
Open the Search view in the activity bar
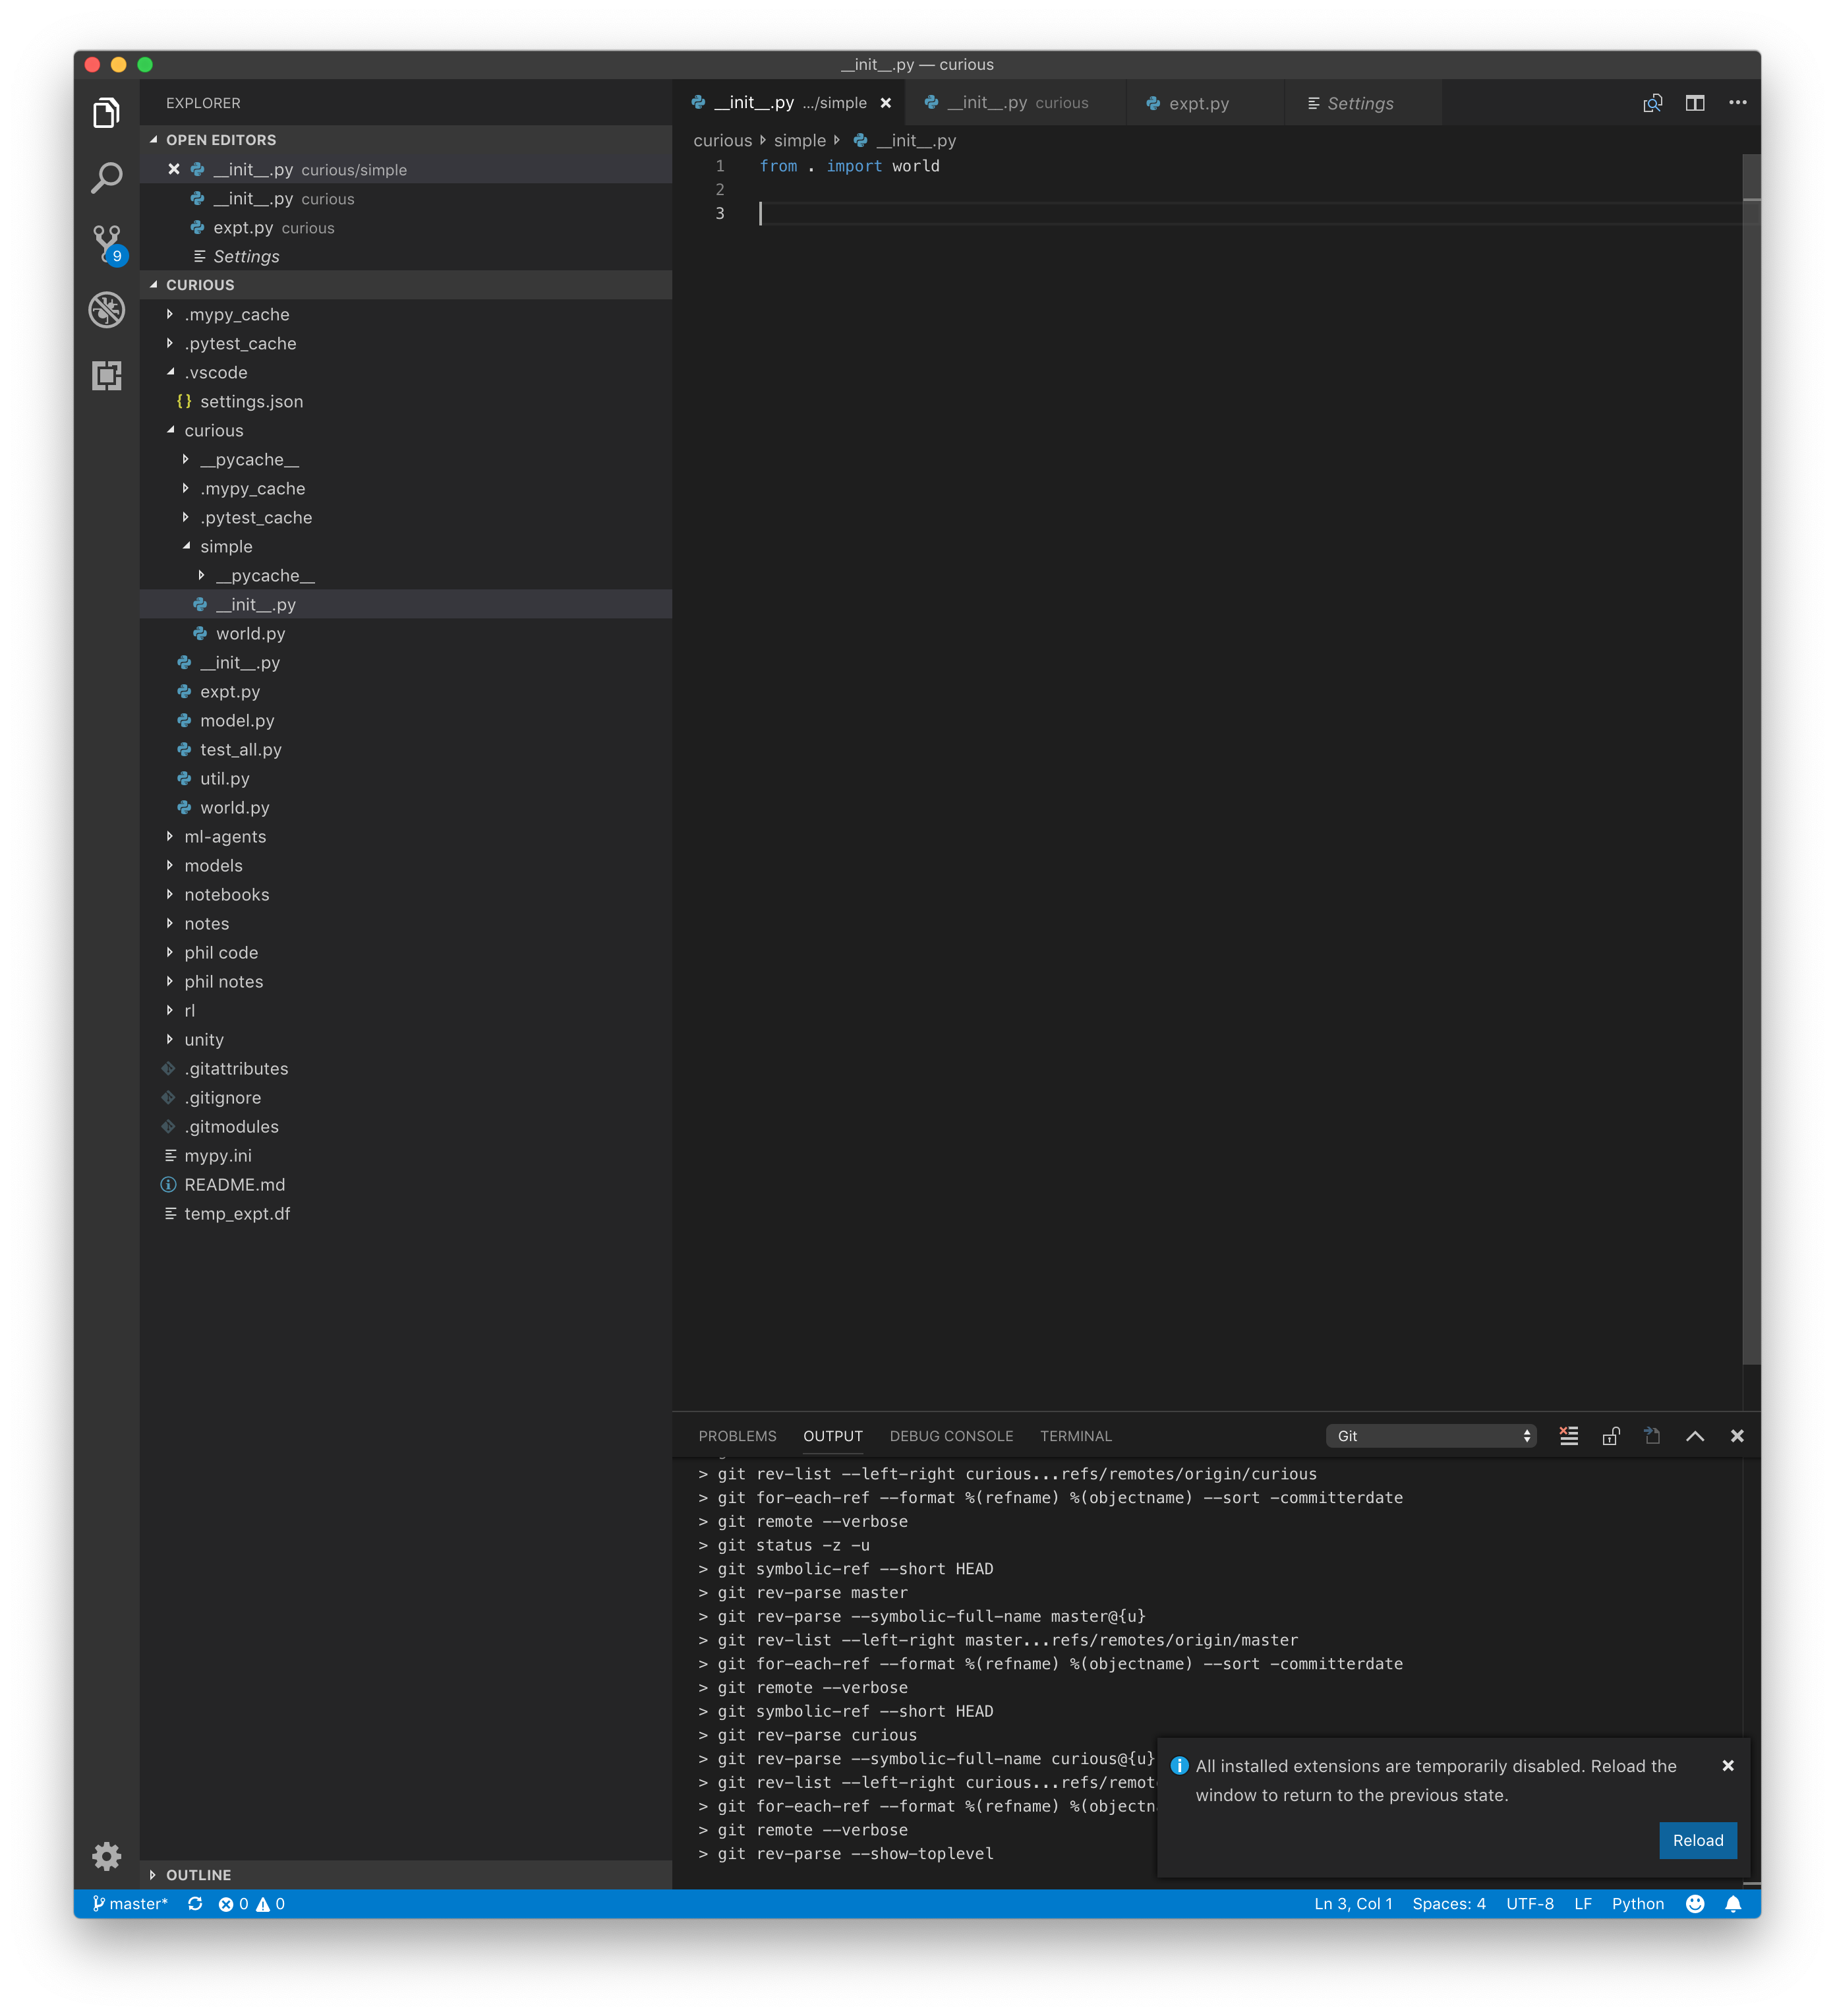[107, 177]
